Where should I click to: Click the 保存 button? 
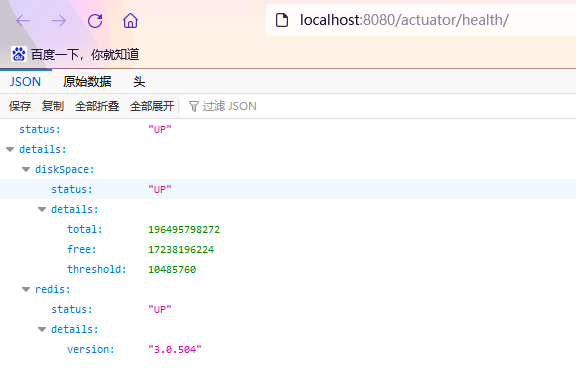coord(20,106)
